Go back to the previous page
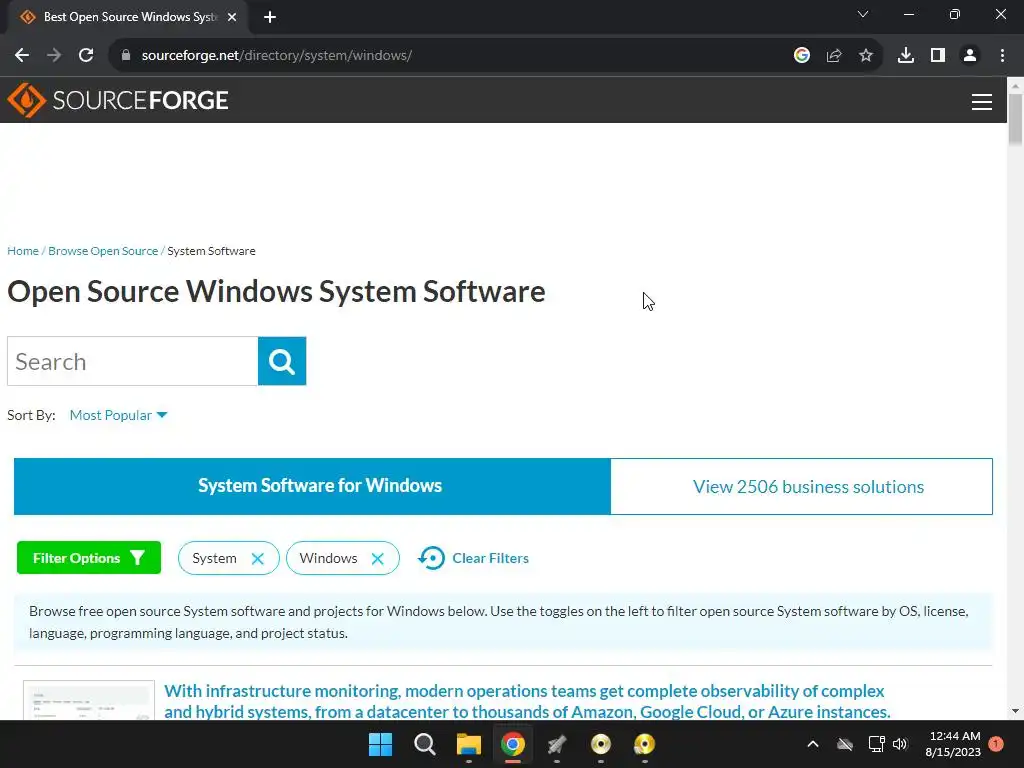 point(22,56)
